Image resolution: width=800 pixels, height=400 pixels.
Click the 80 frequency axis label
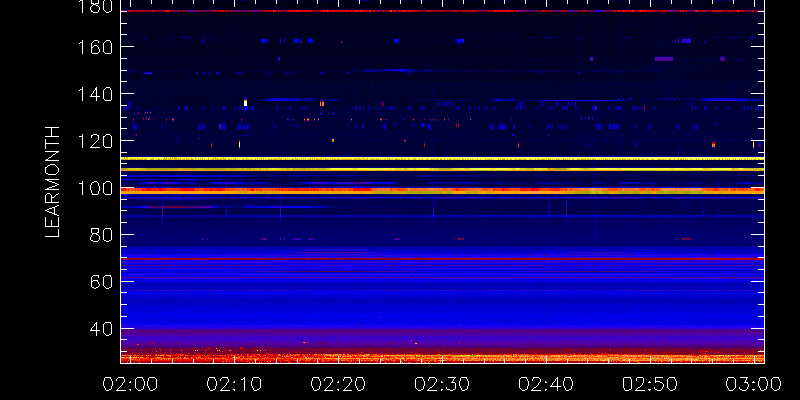(102, 235)
